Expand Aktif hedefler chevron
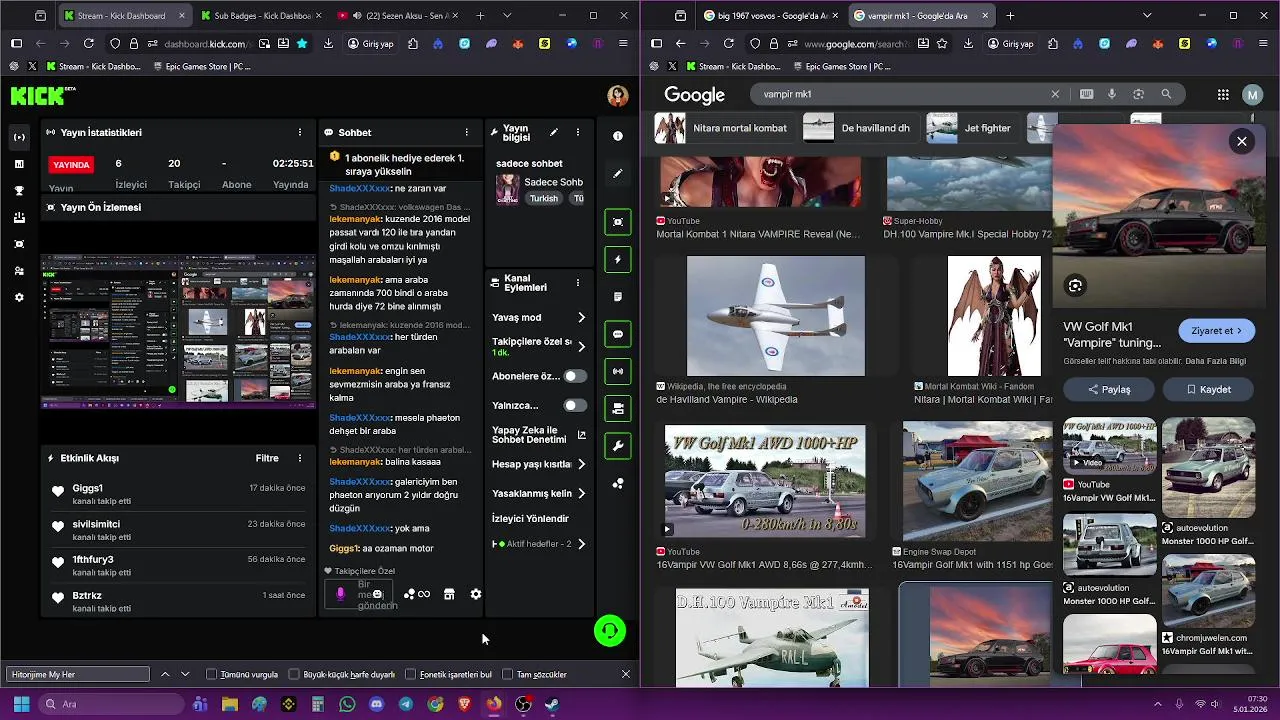The height and width of the screenshot is (720, 1280). (x=581, y=544)
